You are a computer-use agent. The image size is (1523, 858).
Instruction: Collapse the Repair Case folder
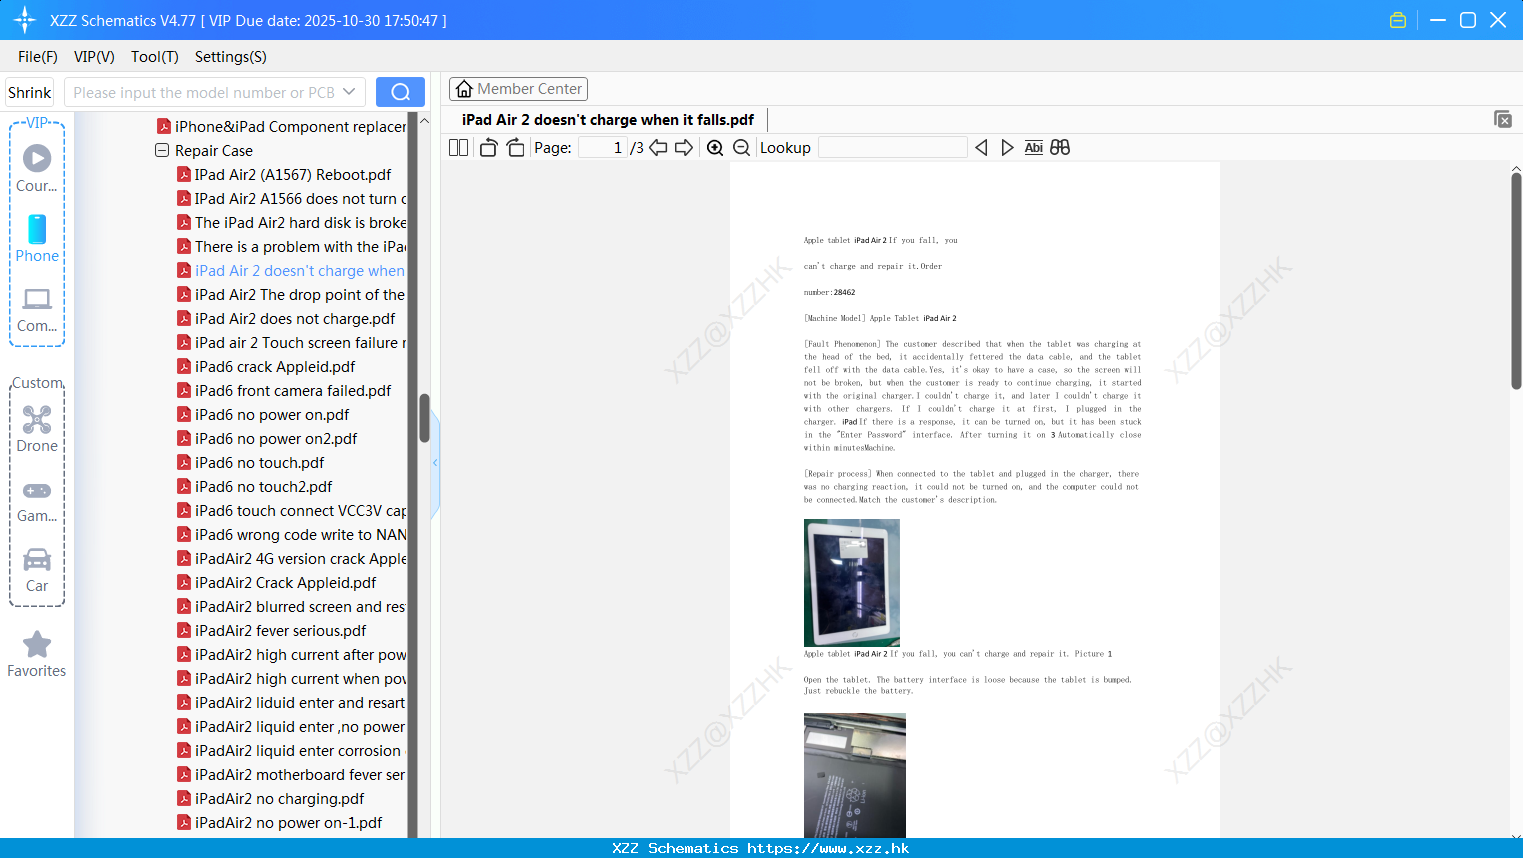click(162, 150)
